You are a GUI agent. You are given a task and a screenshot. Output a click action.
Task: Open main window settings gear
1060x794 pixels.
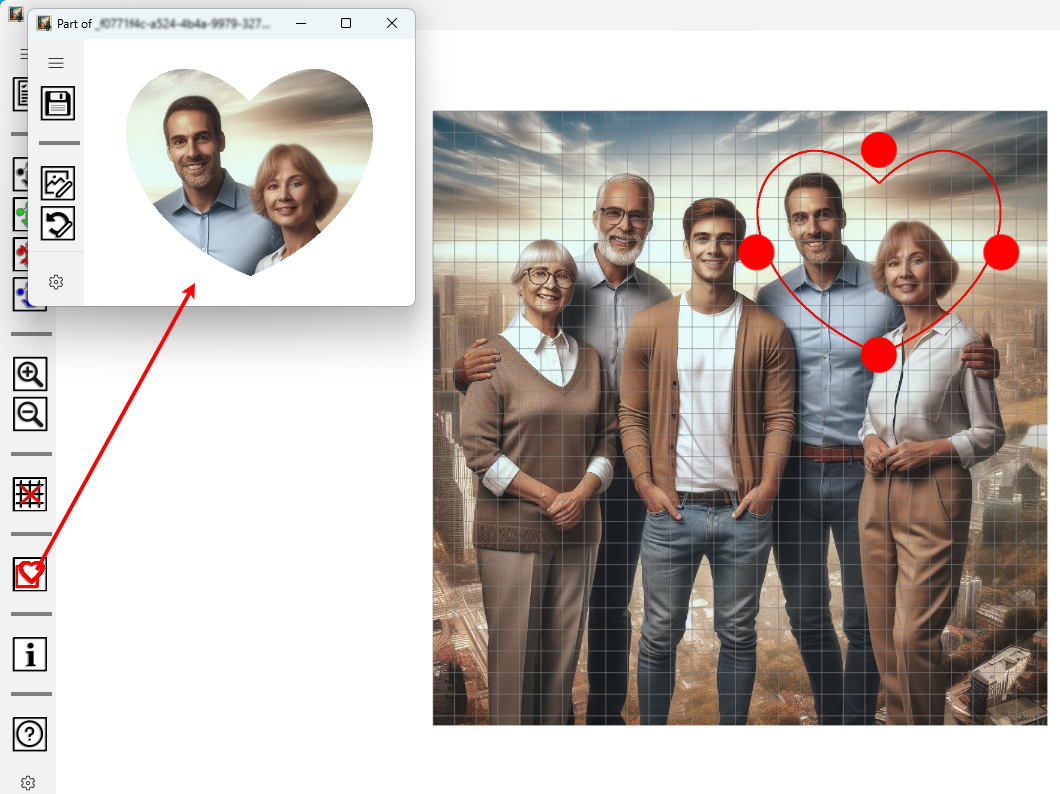28,783
